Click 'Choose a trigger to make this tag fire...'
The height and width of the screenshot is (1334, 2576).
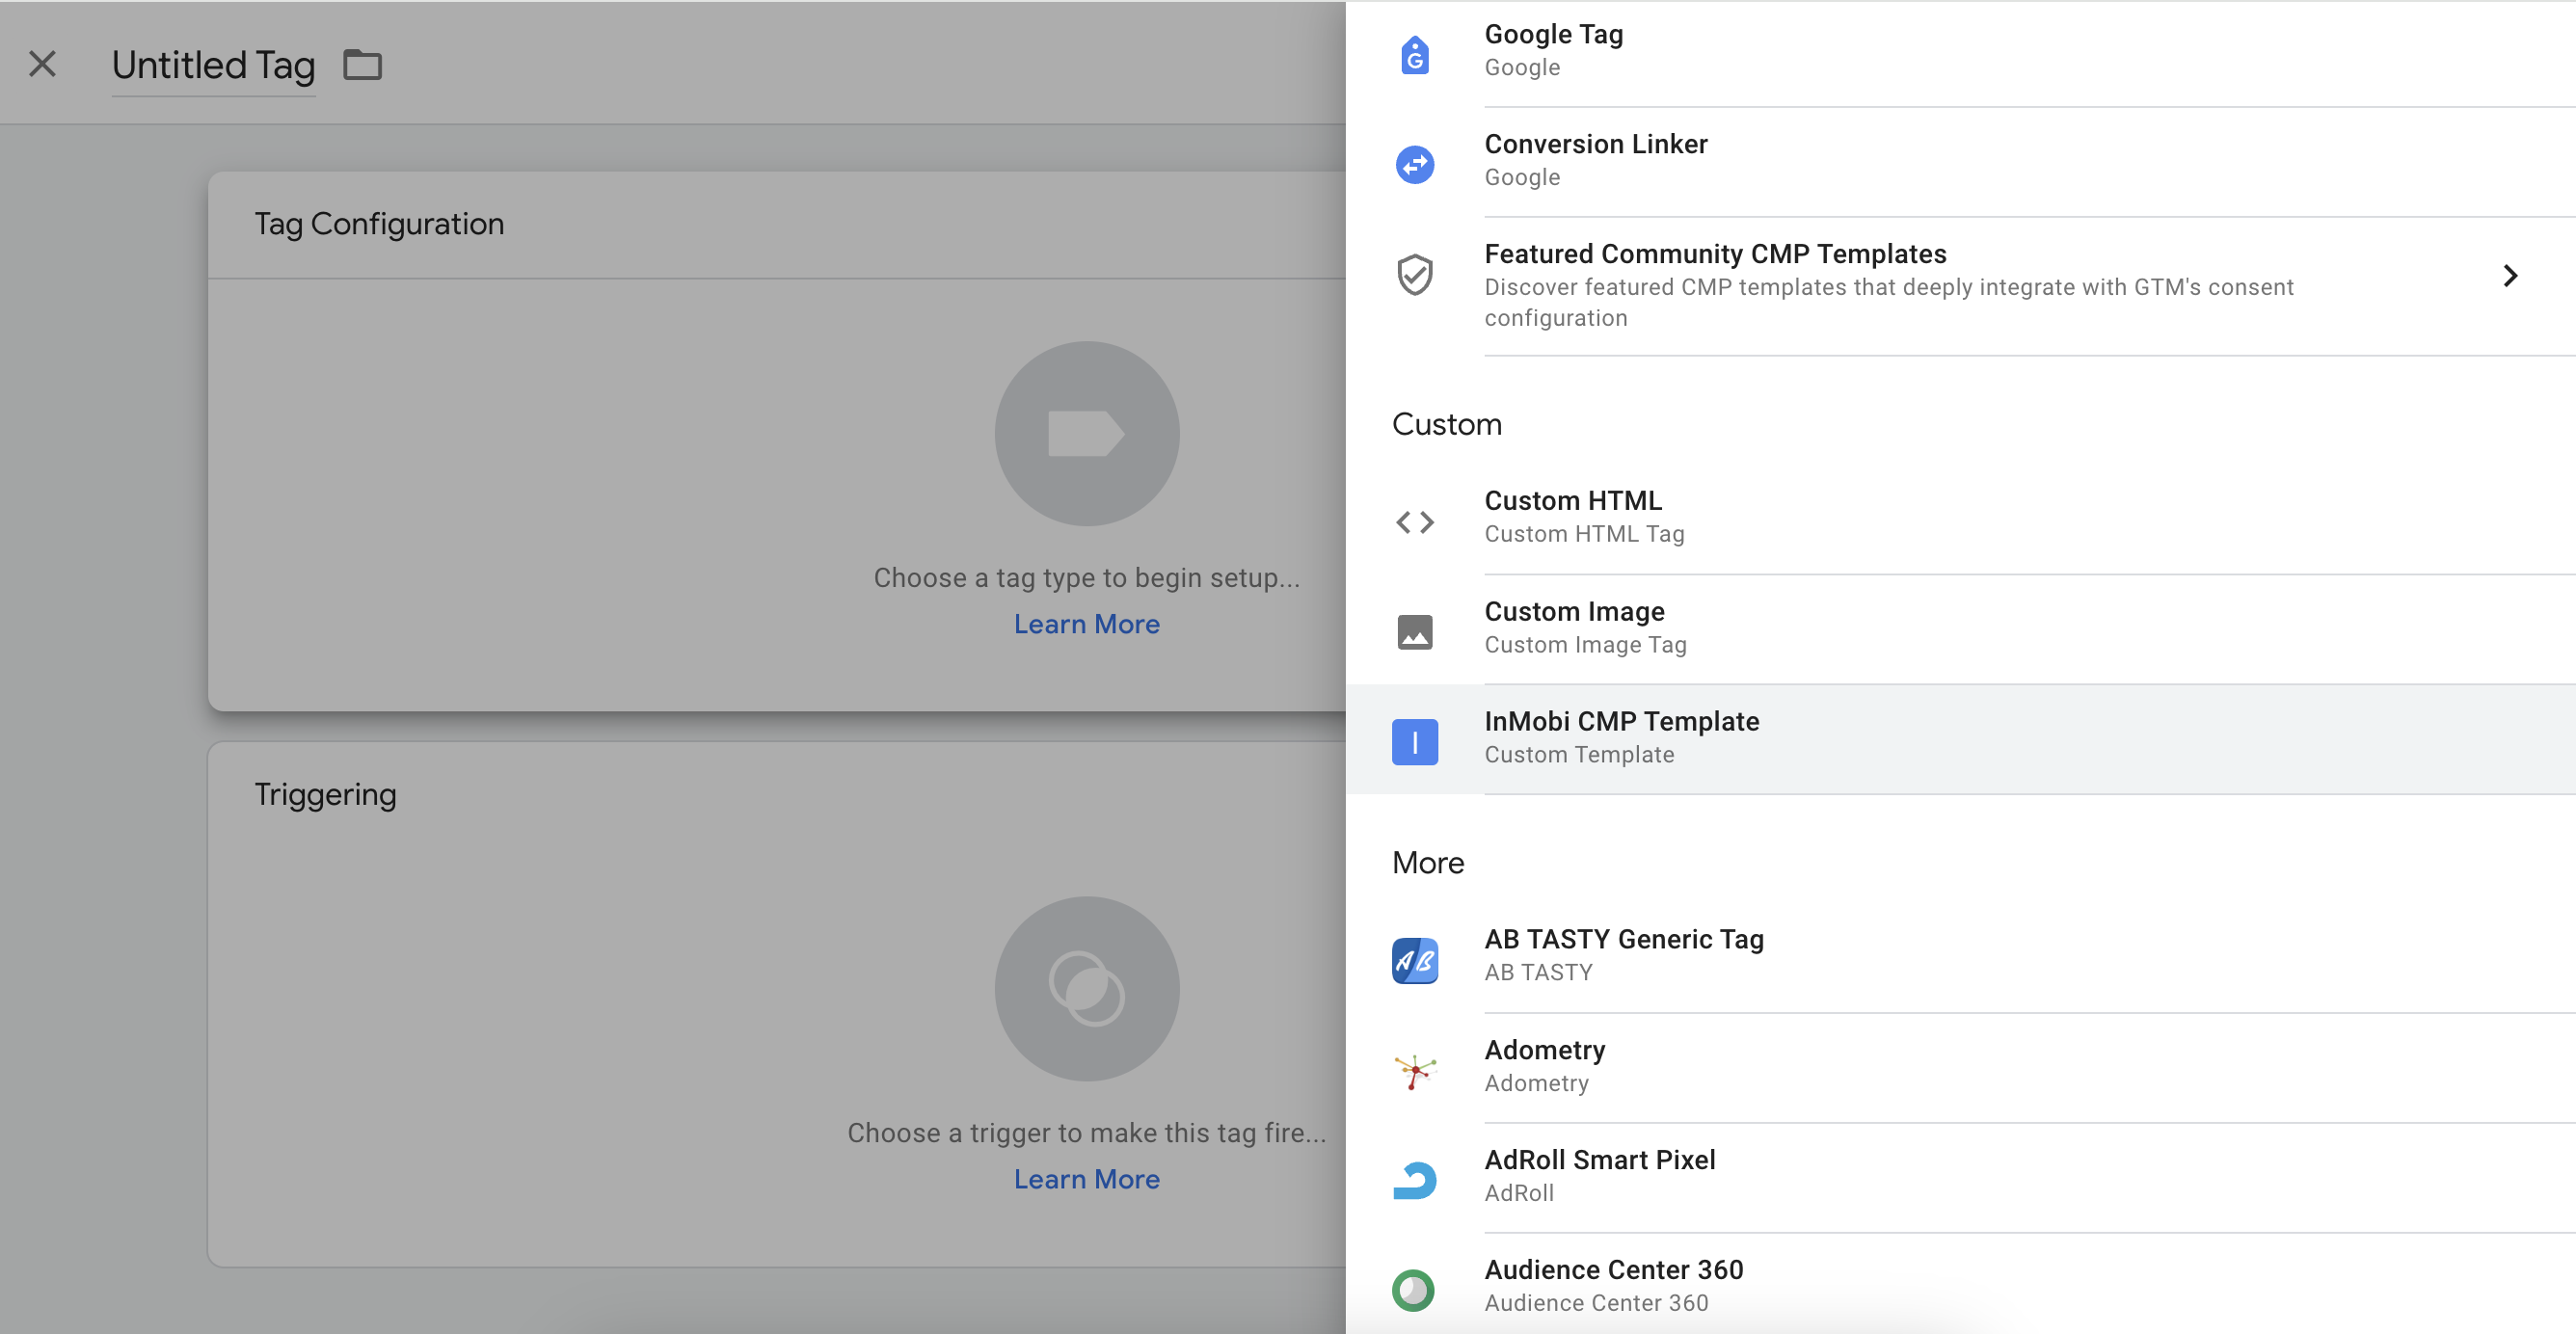1087,1133
